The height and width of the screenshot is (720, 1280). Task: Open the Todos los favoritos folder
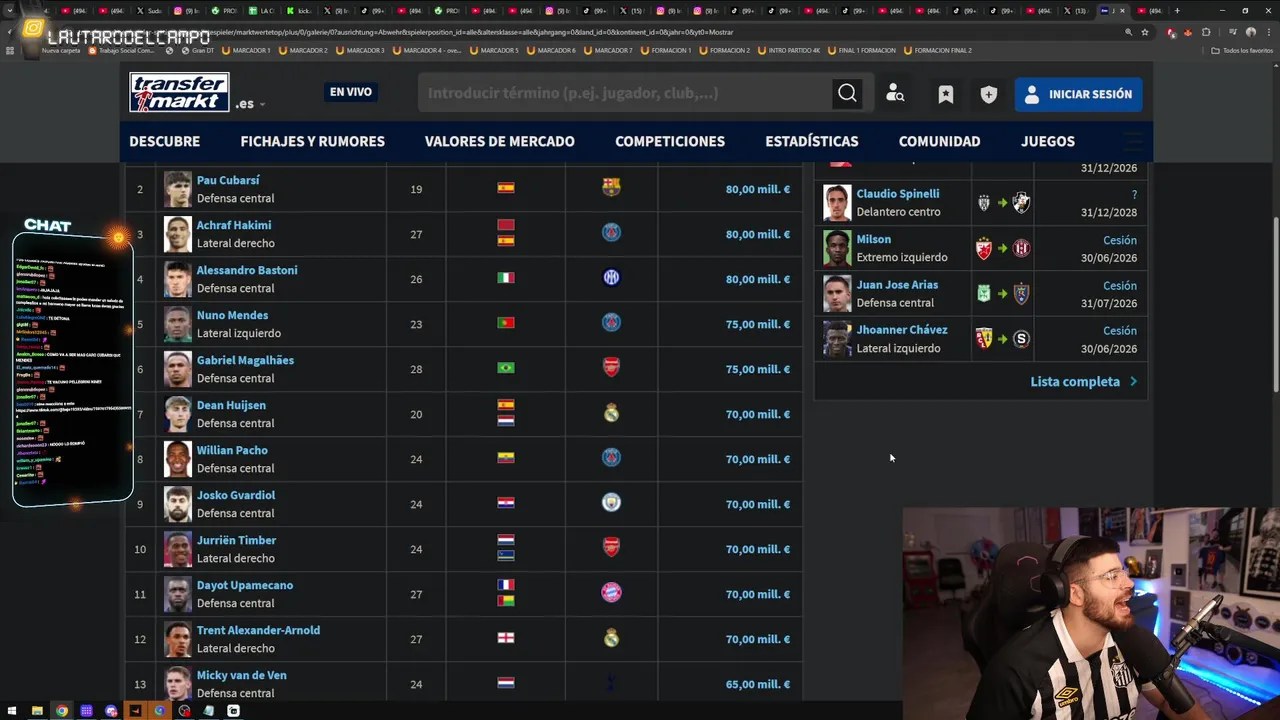[1242, 50]
